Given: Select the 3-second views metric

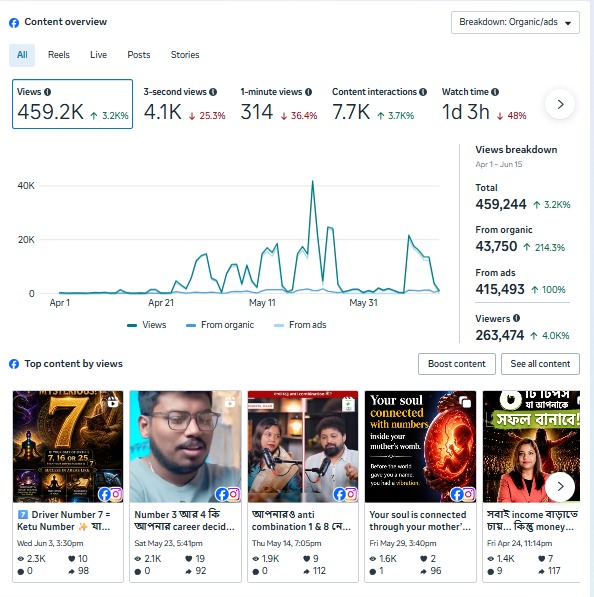Looking at the screenshot, I should click(x=185, y=104).
